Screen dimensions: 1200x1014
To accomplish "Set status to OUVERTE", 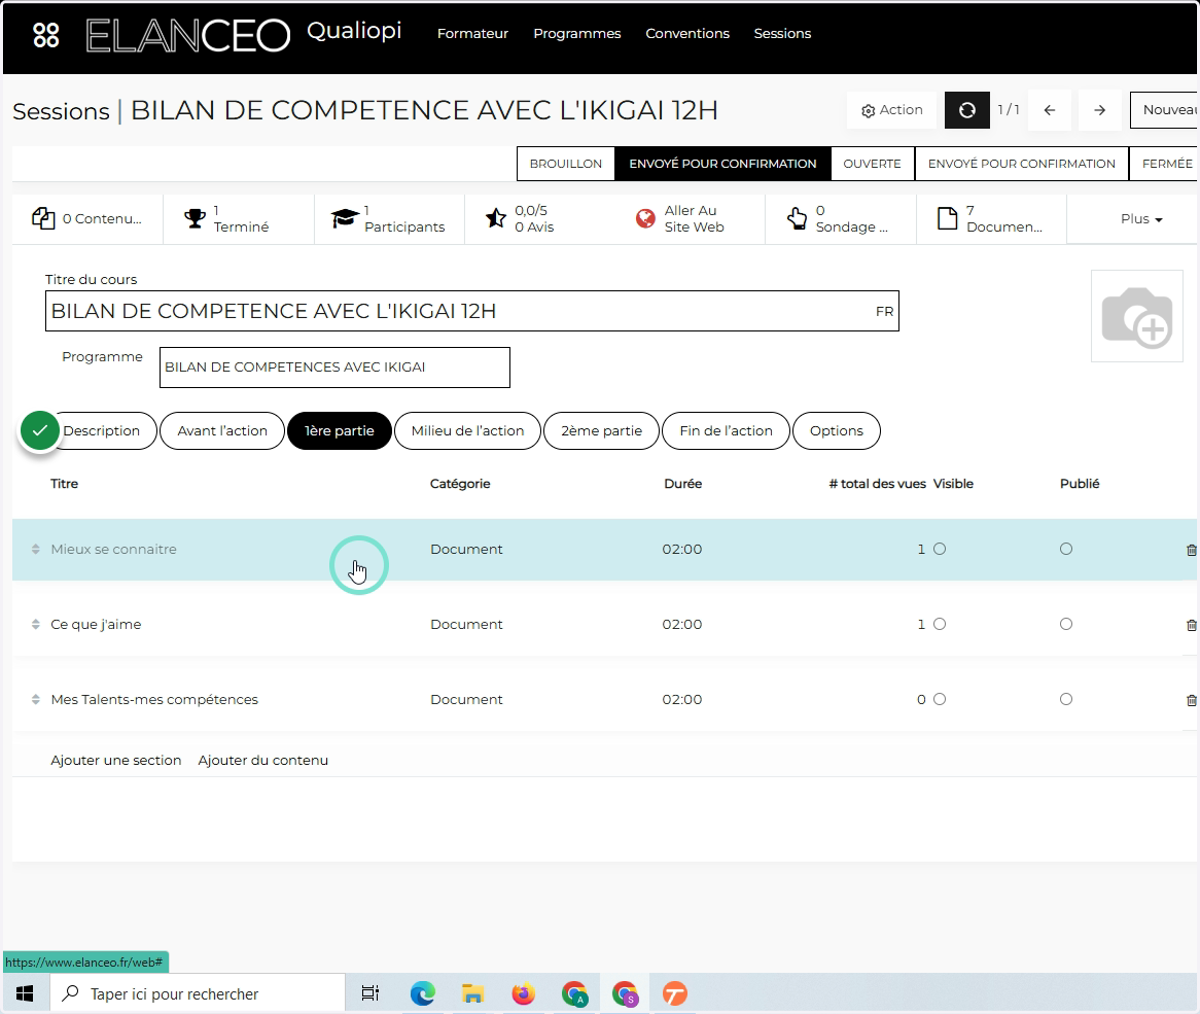I will [x=872, y=164].
